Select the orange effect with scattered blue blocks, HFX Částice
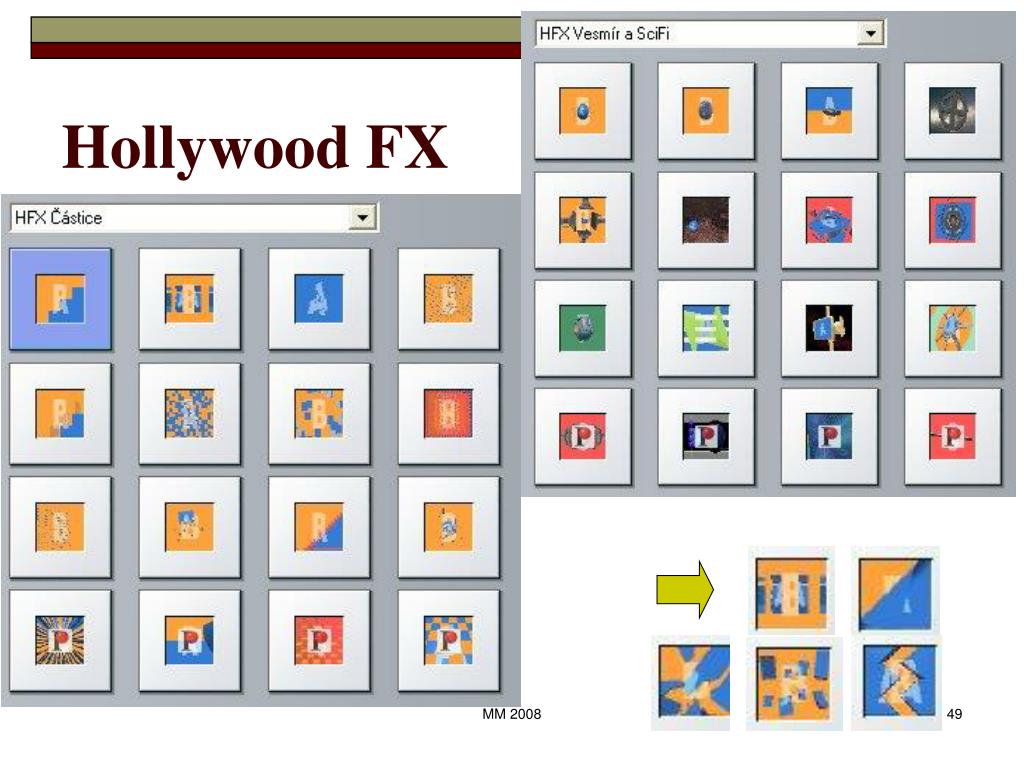1024x768 pixels. click(319, 413)
